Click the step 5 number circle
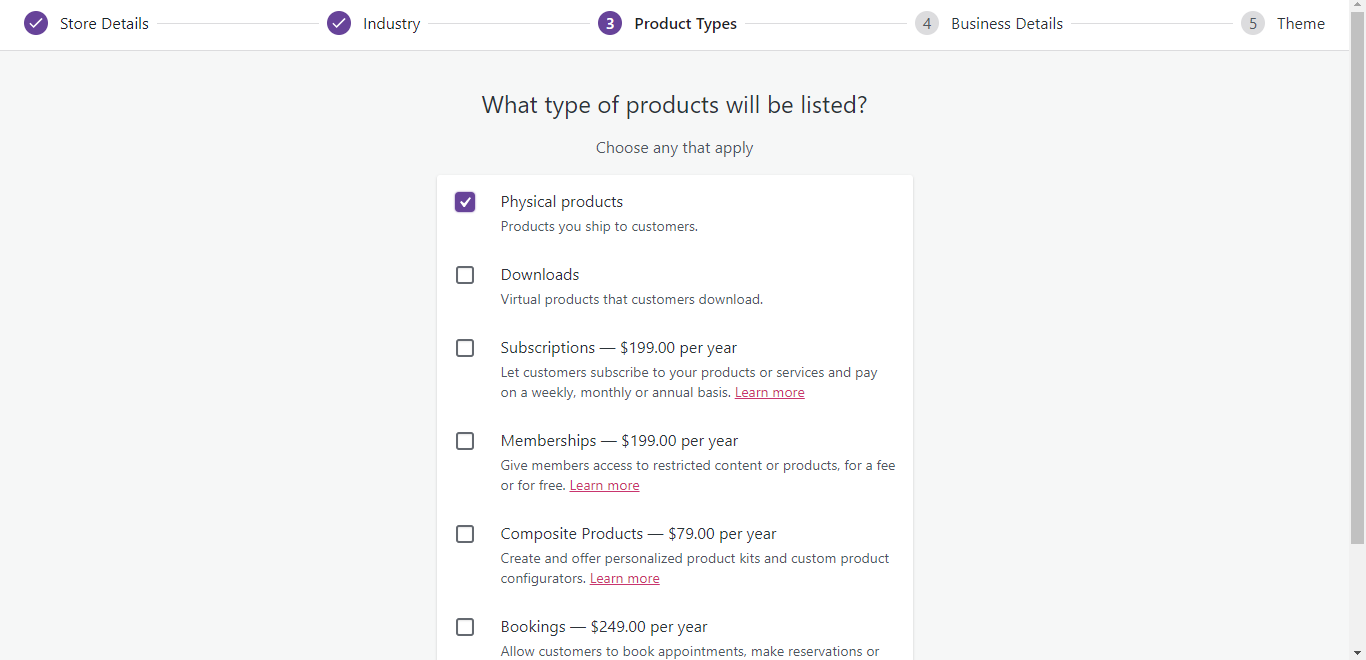1366x660 pixels. (x=1253, y=23)
